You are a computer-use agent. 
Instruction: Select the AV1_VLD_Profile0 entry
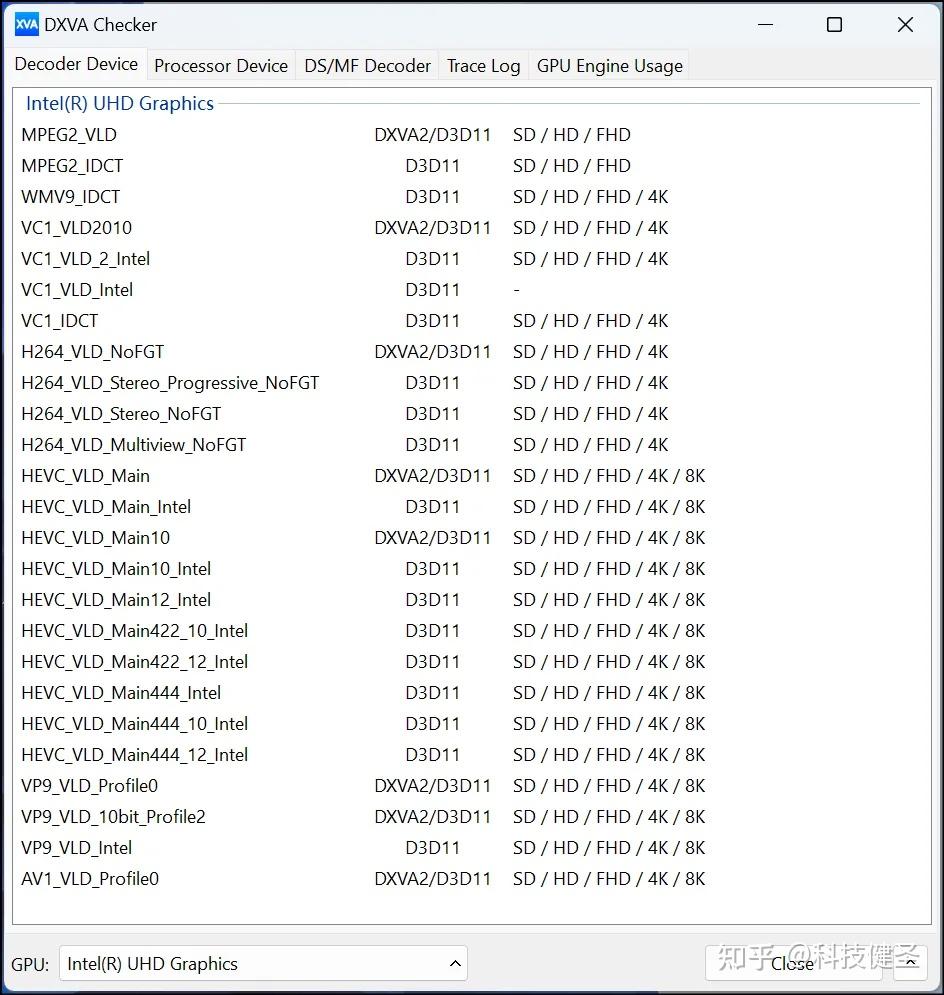coord(89,878)
